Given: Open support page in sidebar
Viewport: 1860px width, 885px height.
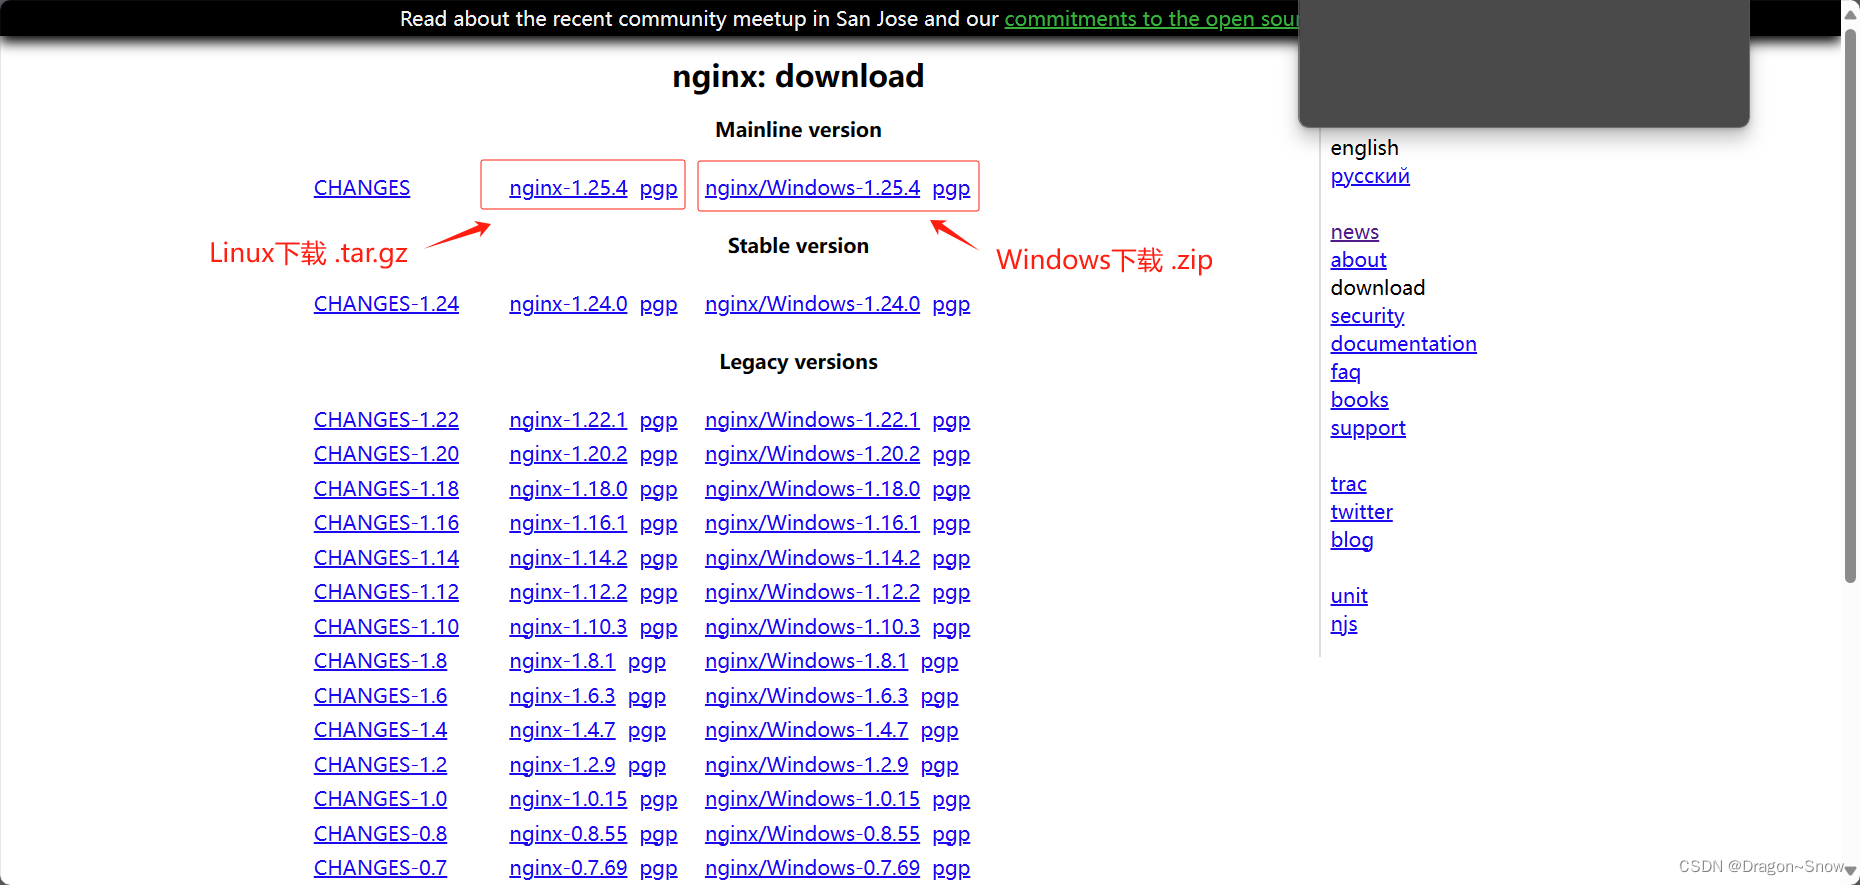Looking at the screenshot, I should 1368,428.
